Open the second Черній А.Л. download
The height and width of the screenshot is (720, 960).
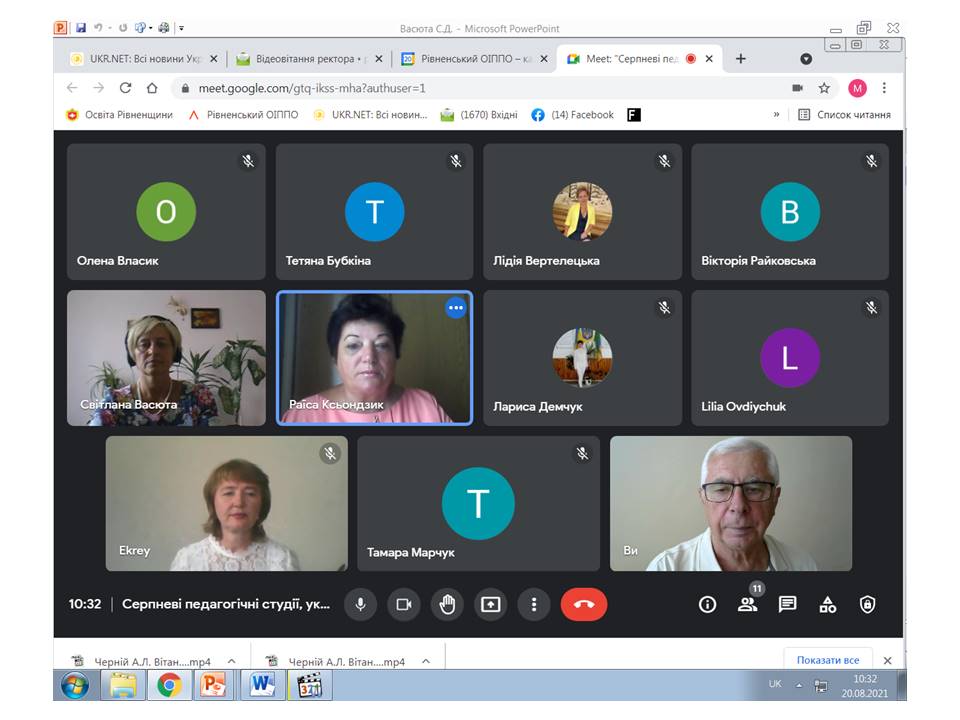click(x=337, y=662)
